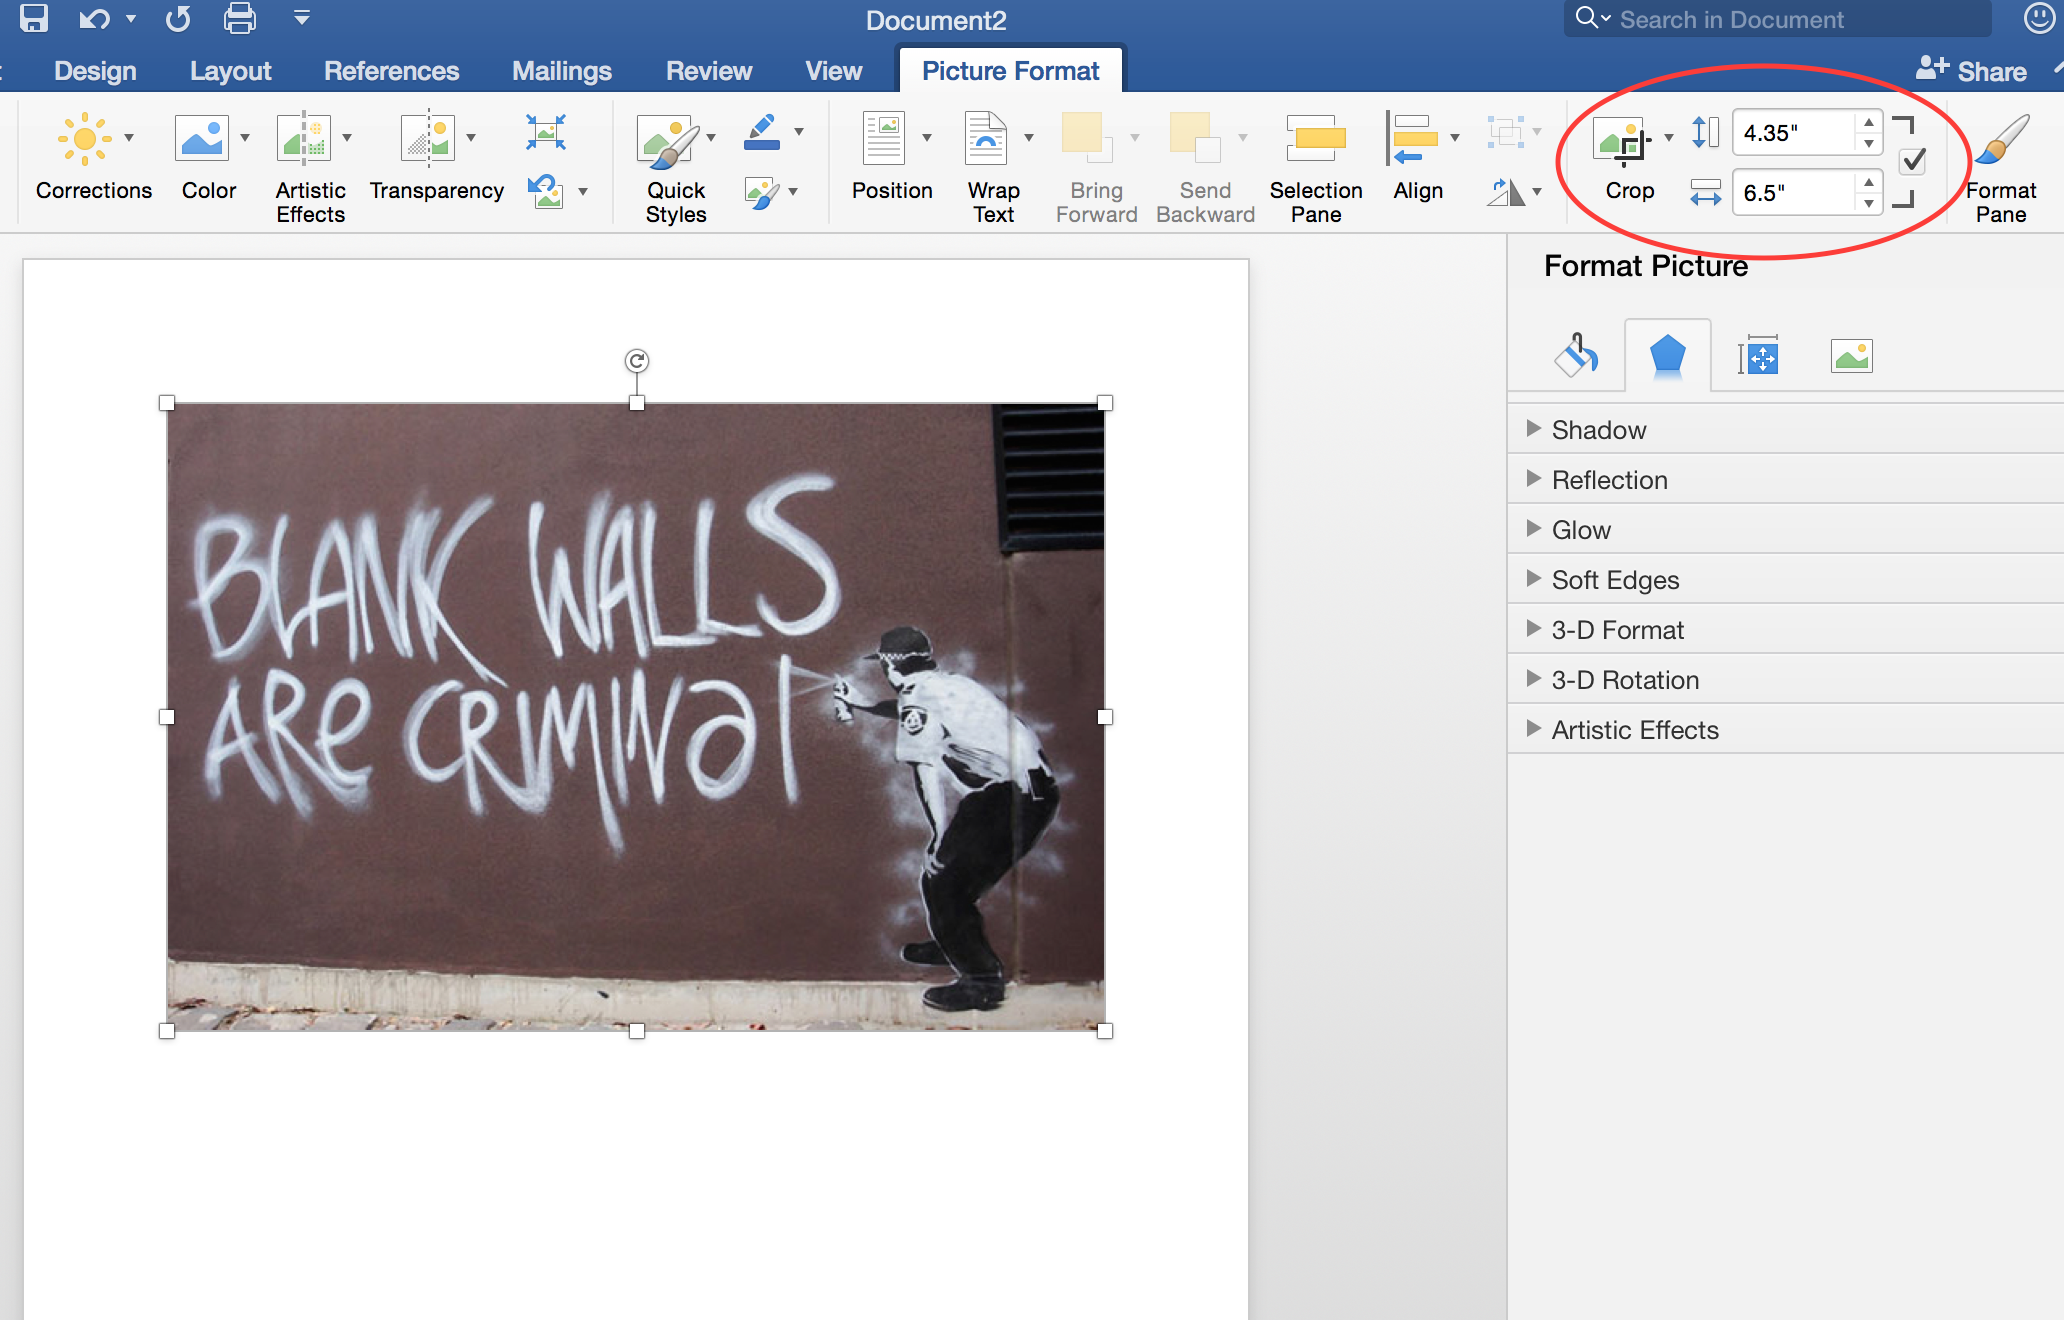2064x1320 pixels.
Task: Click the Color picture icon
Action: (201, 138)
